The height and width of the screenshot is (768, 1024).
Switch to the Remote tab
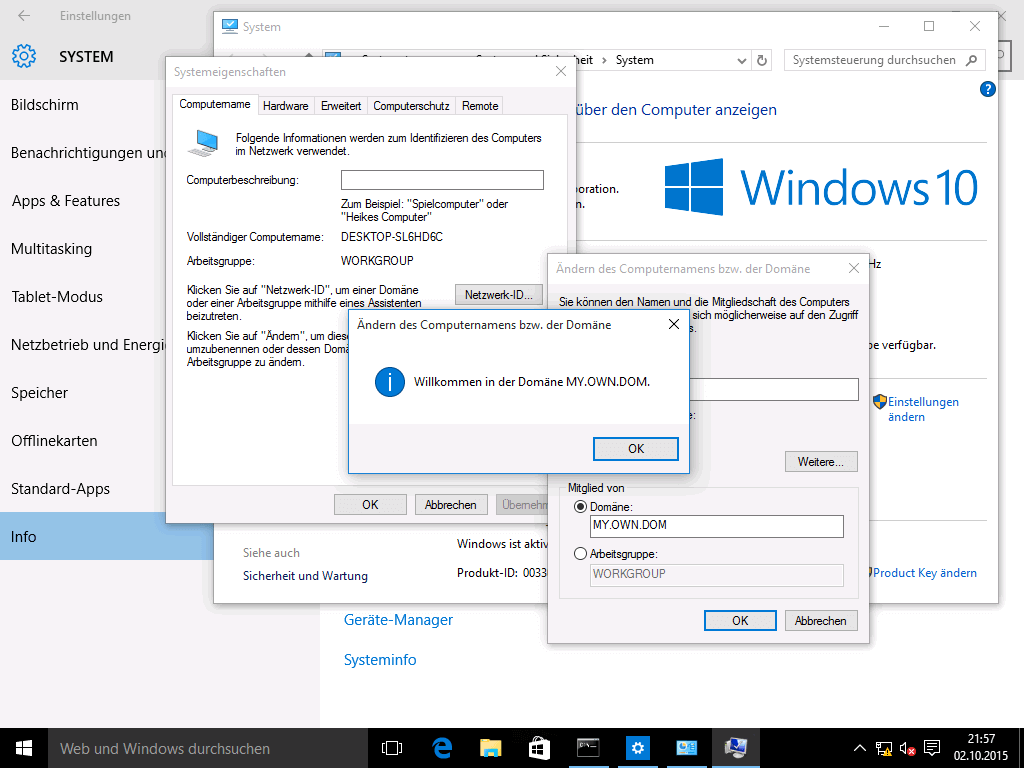click(480, 106)
